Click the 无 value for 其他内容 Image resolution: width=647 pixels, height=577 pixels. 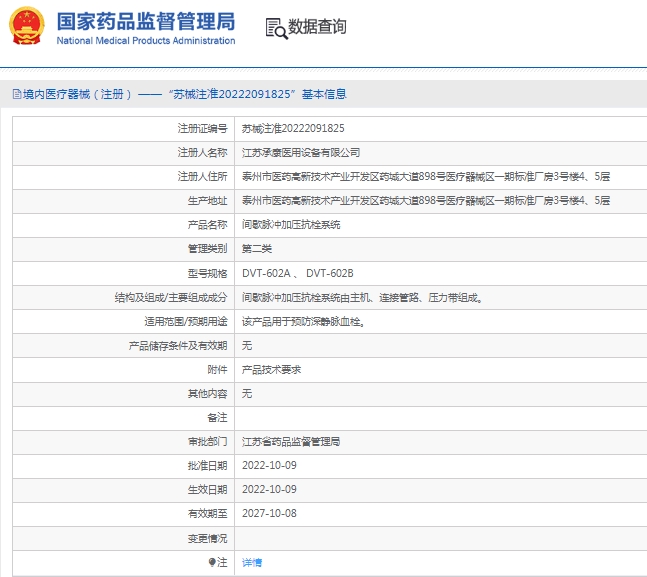[247, 394]
